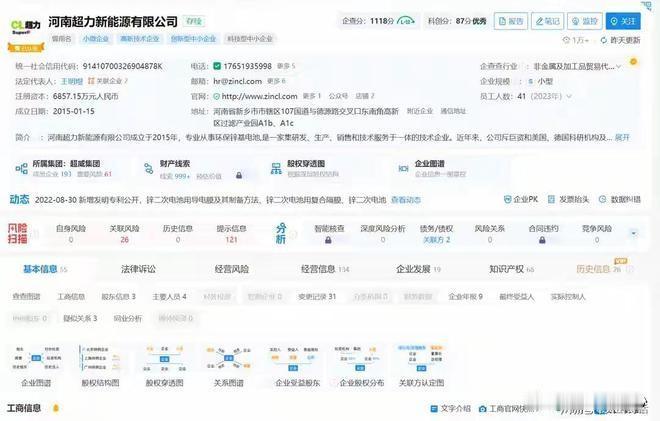Show more emails 更多 6

point(276,81)
